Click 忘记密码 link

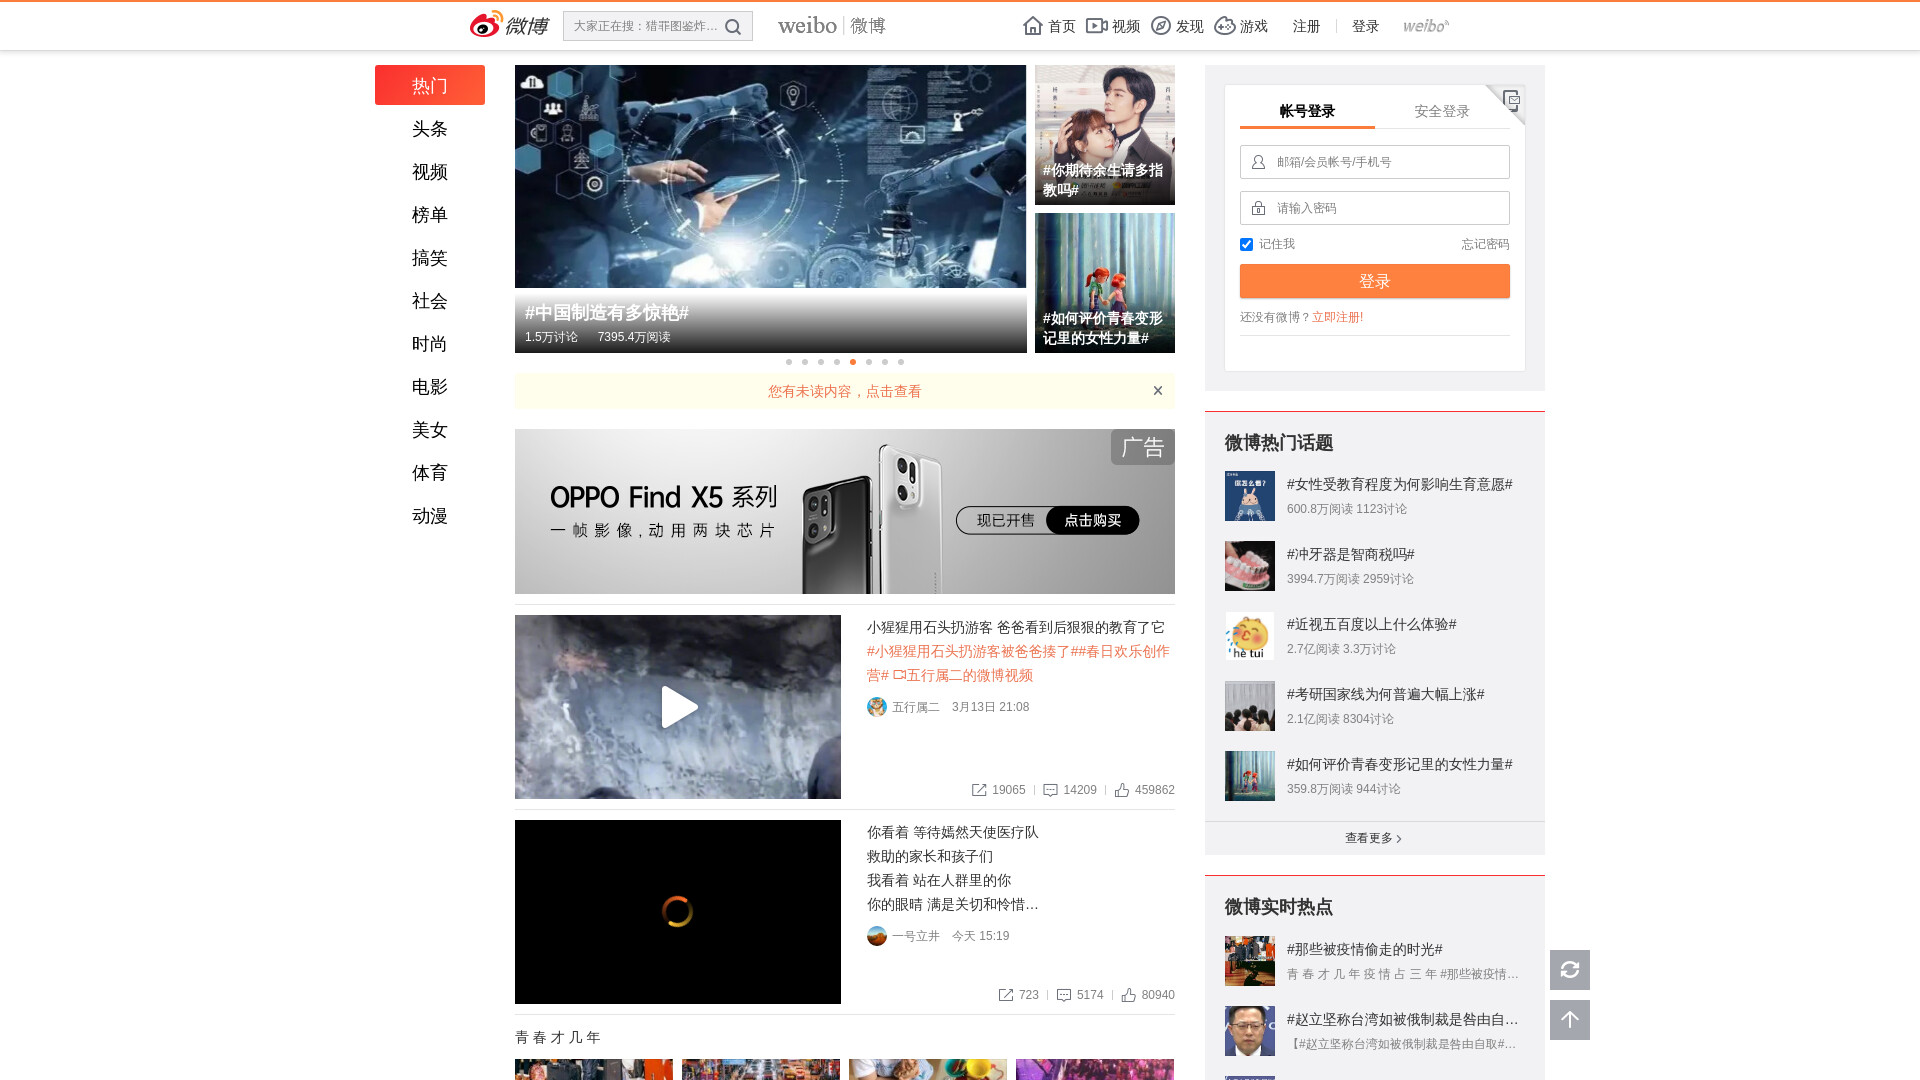[1485, 244]
